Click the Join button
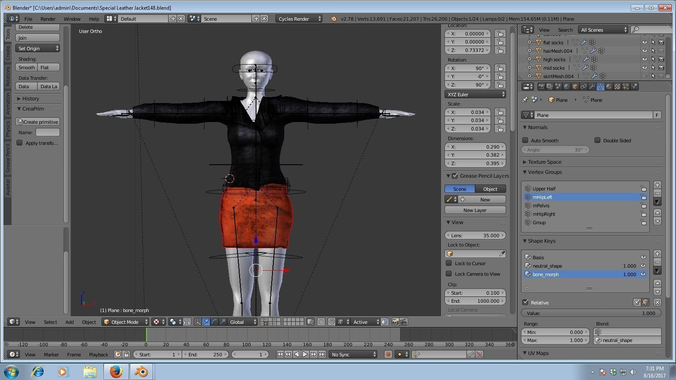This screenshot has width=676, height=380. [38, 38]
